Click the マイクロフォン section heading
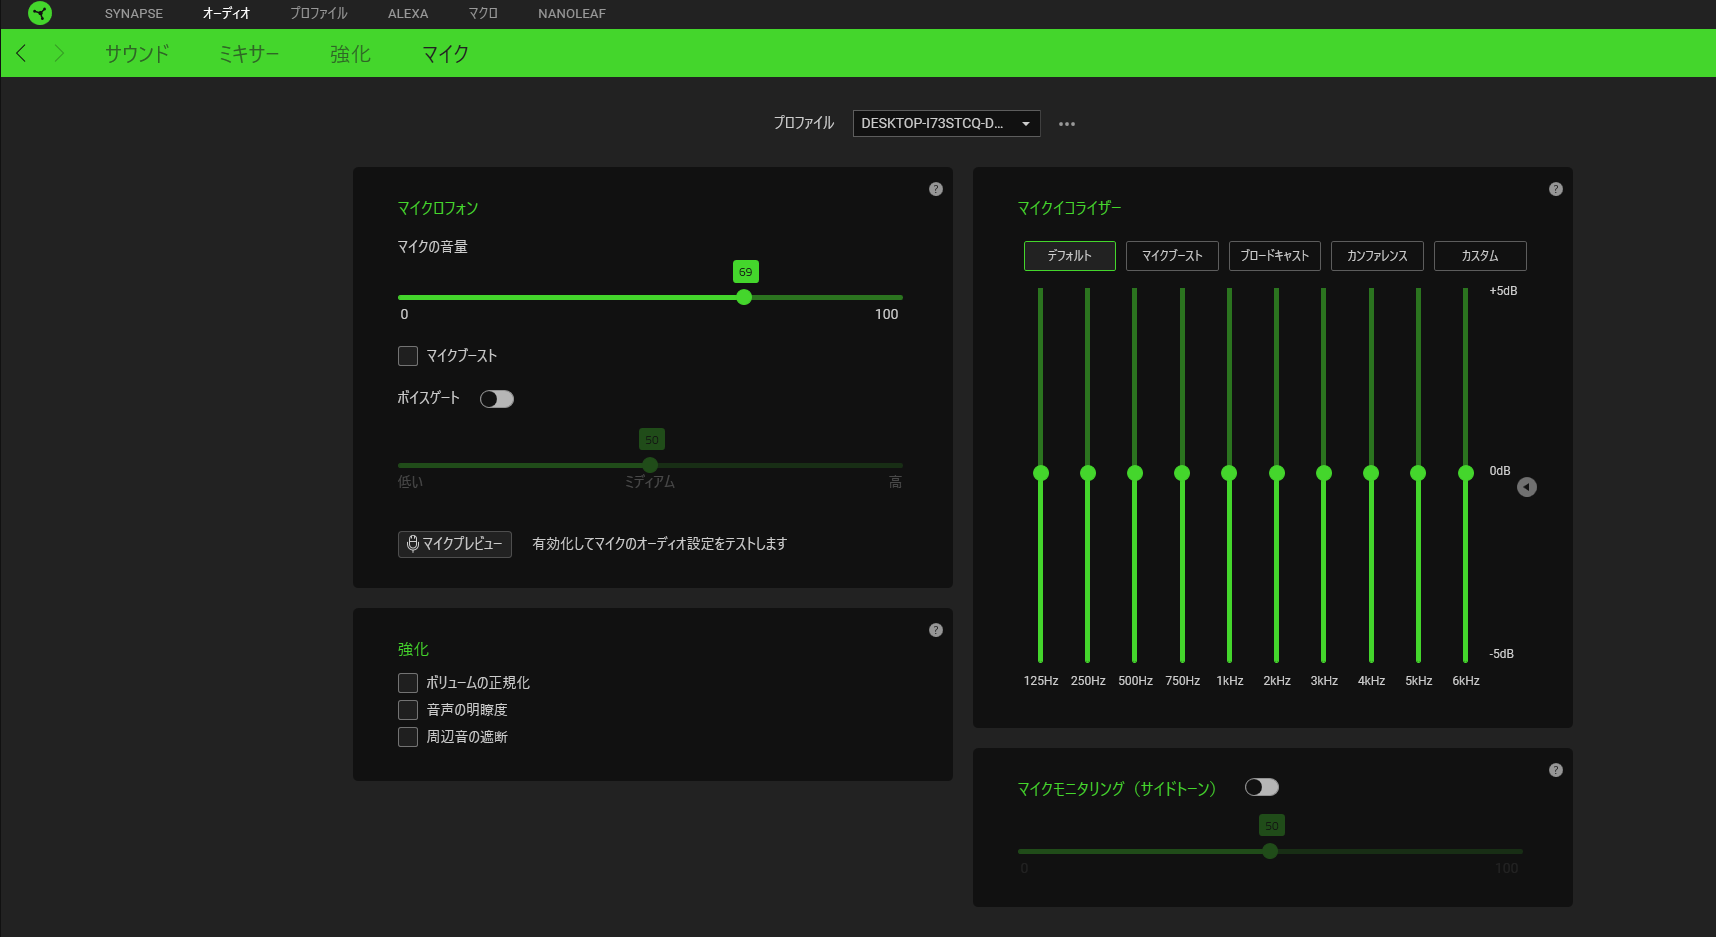1716x937 pixels. tap(438, 208)
